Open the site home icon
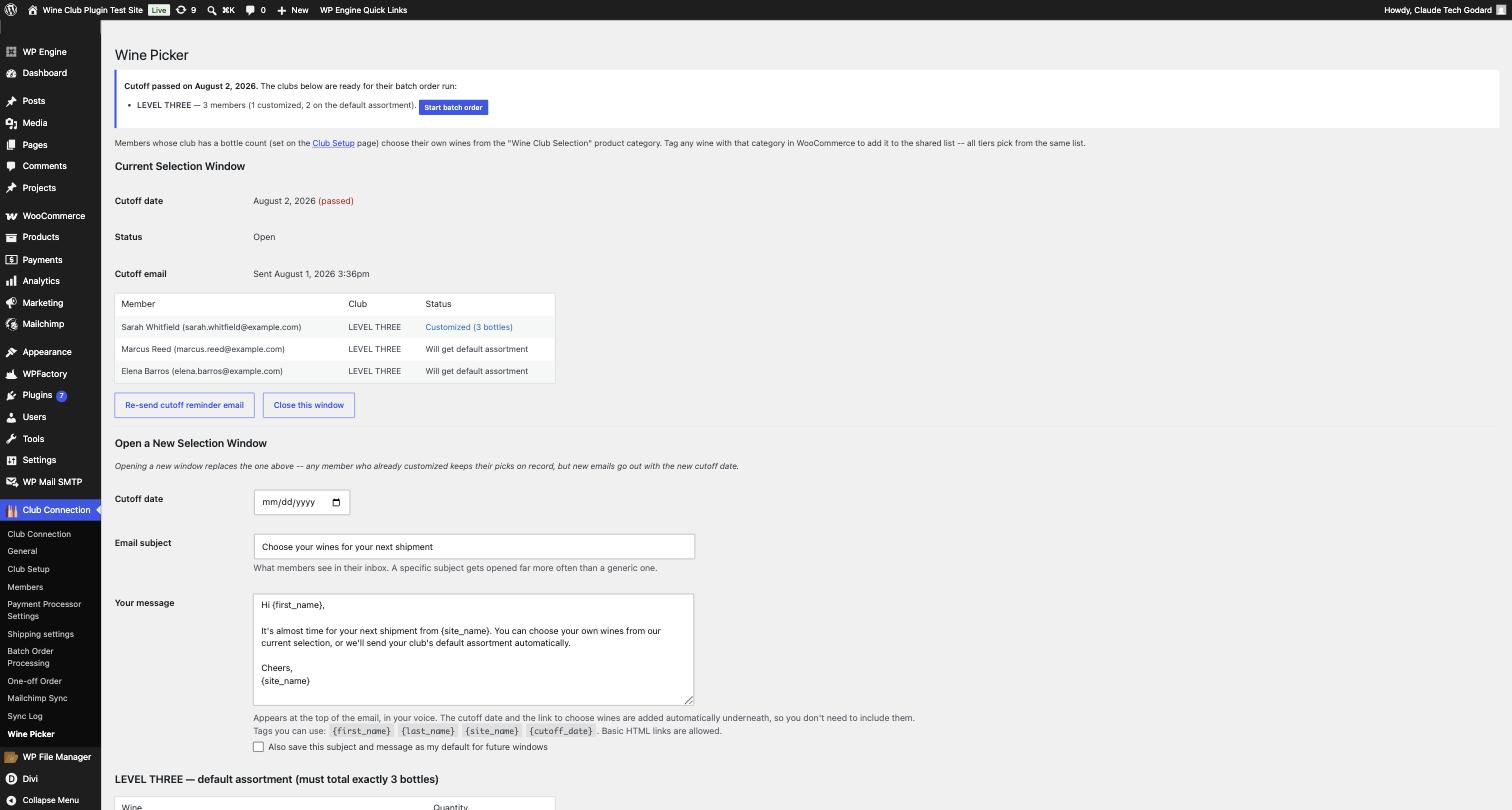Viewport: 1512px width, 810px height. click(33, 10)
